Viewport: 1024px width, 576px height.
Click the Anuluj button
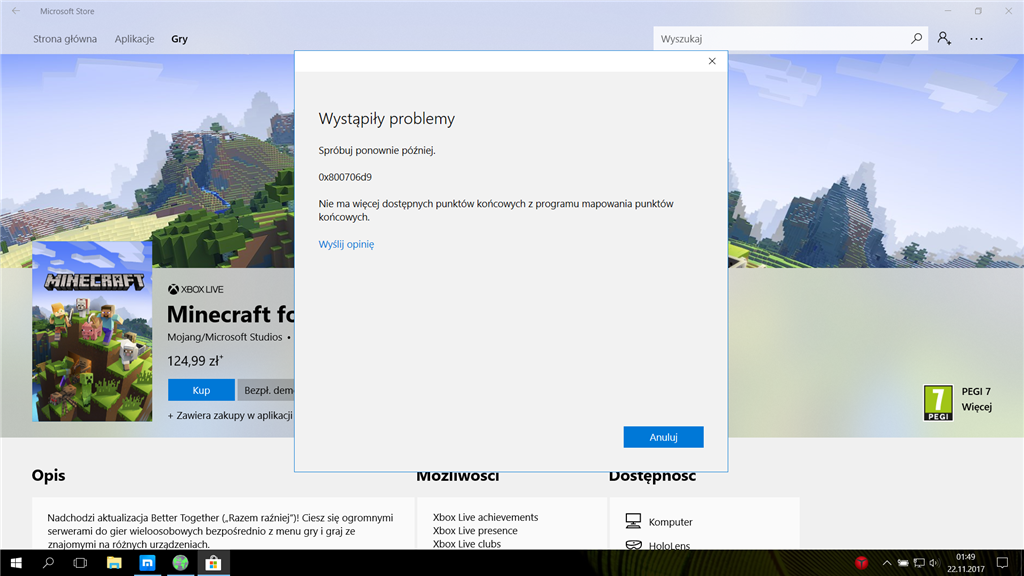pos(664,437)
